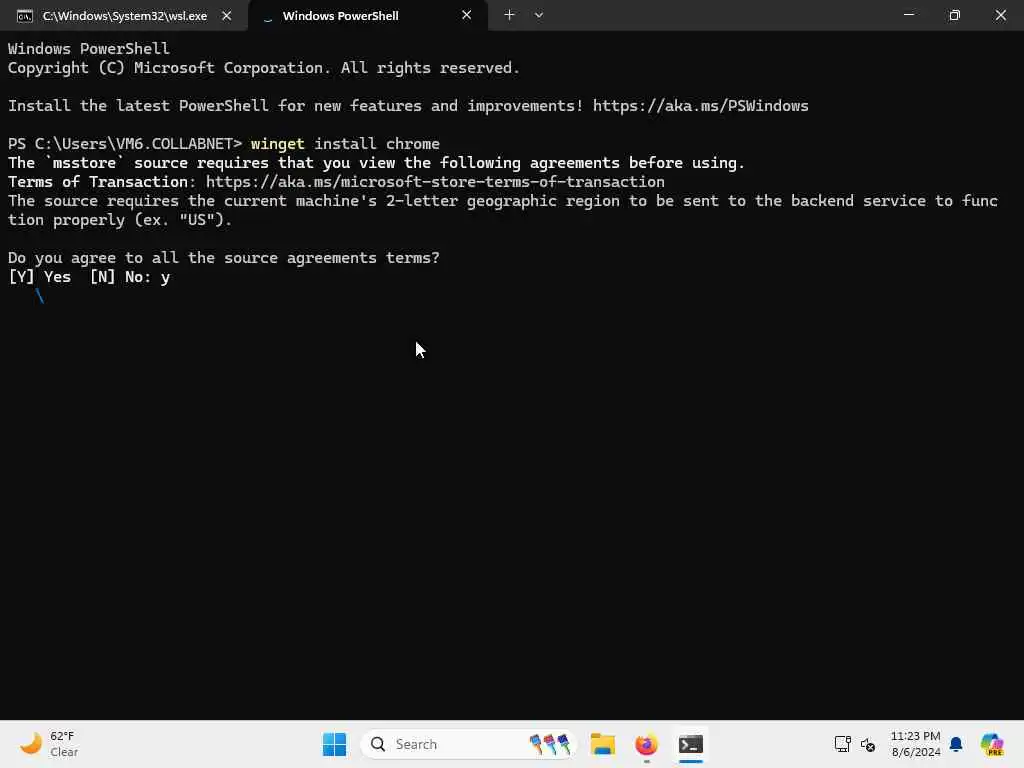Restore down the terminal window
The image size is (1024, 768).
(x=955, y=15)
